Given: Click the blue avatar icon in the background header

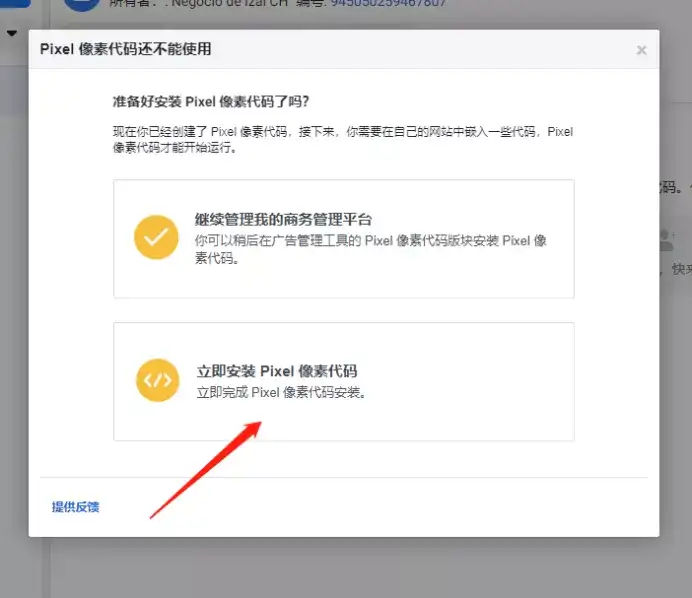Looking at the screenshot, I should click(82, 4).
